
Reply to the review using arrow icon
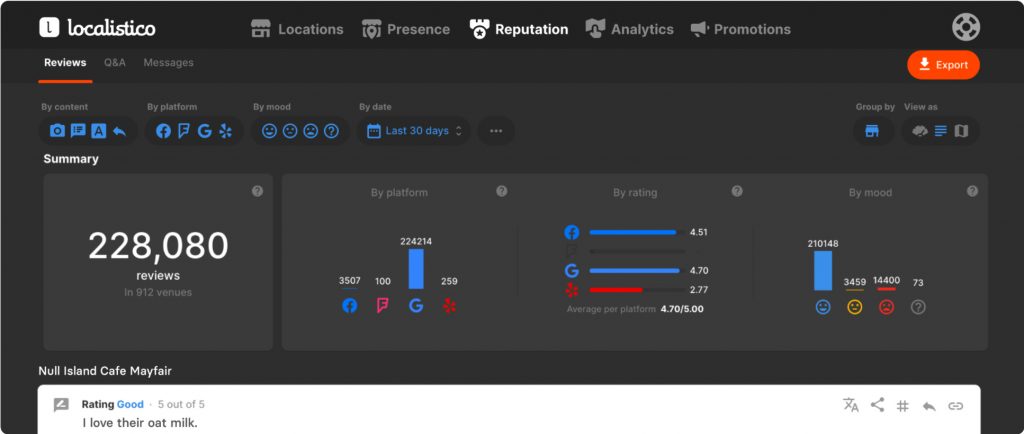tap(929, 406)
